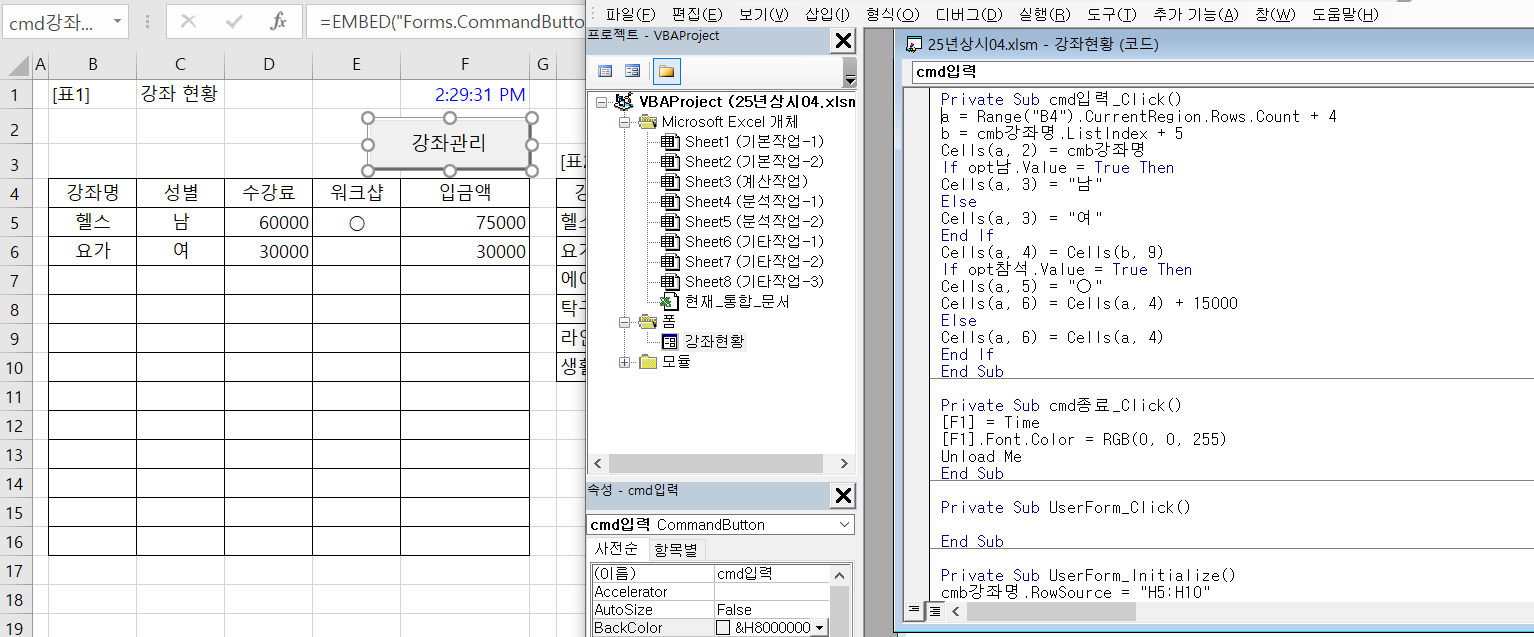The width and height of the screenshot is (1534, 637).
Task: Open the 디버그(D) menu
Action: pyautogui.click(x=968, y=14)
